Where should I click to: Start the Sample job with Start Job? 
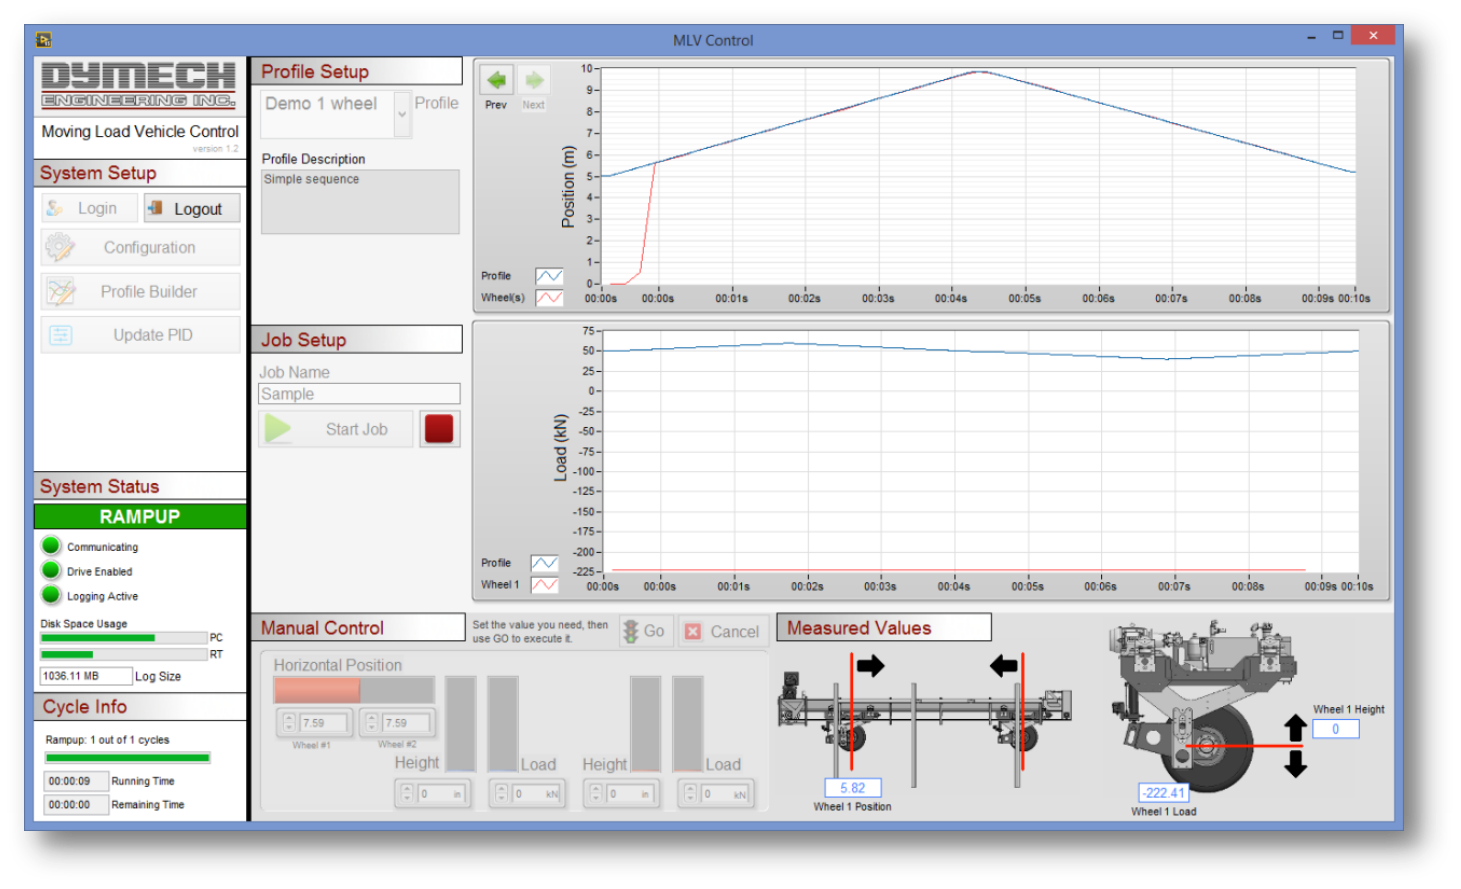pos(335,428)
